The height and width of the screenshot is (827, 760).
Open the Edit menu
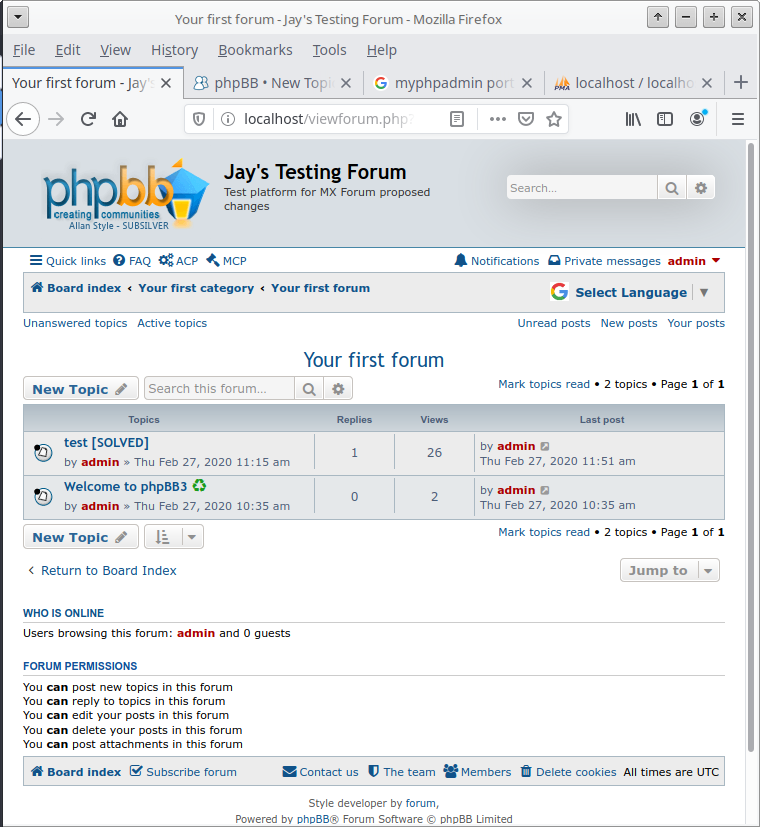click(68, 50)
